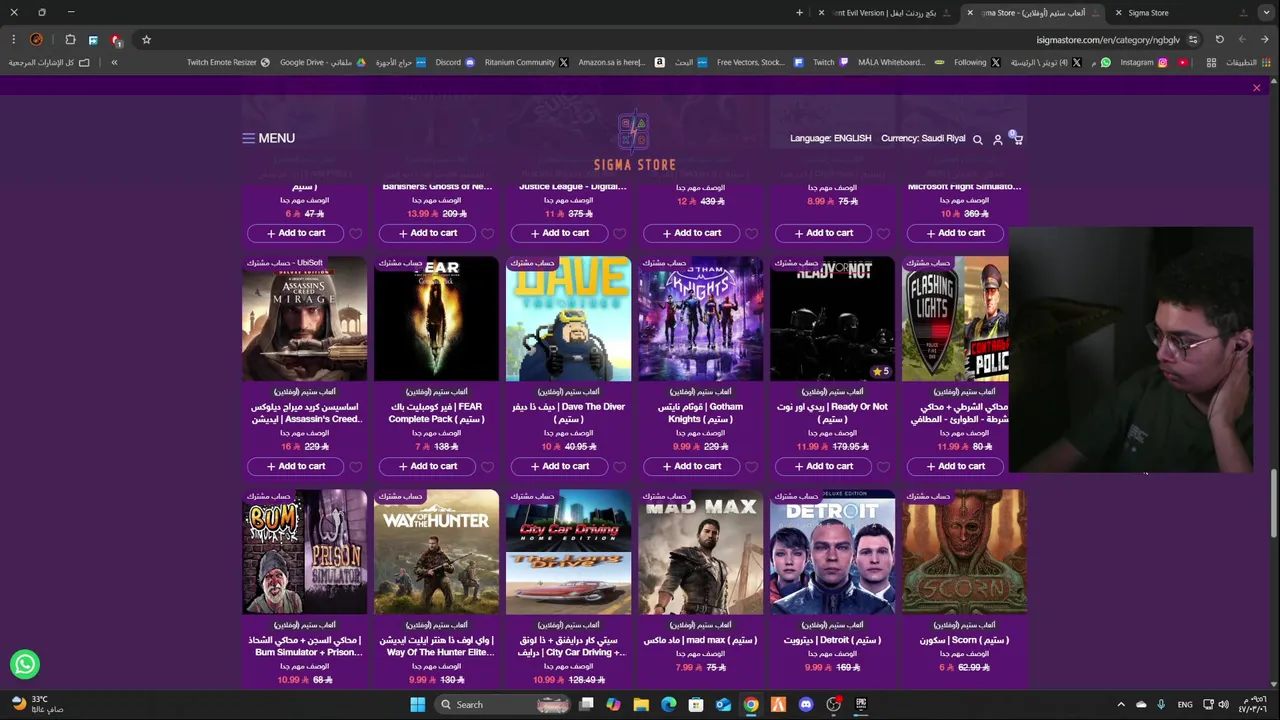Open the shopping cart icon
The height and width of the screenshot is (720, 1280).
tap(1017, 139)
